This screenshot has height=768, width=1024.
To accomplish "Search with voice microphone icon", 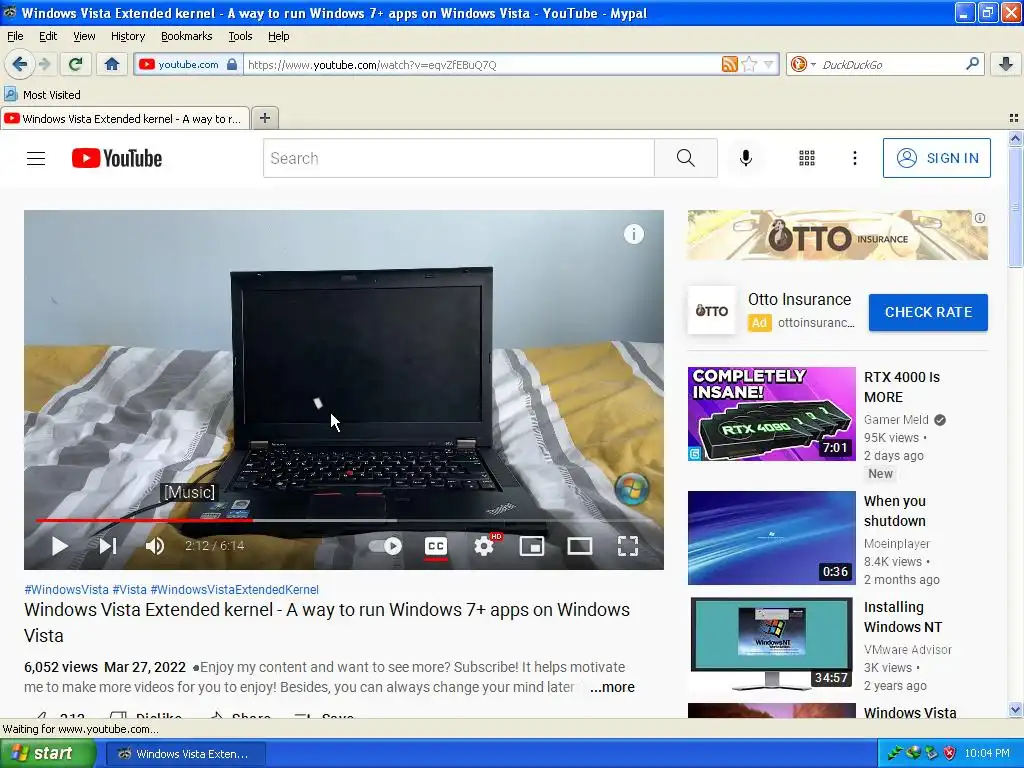I will pyautogui.click(x=746, y=158).
